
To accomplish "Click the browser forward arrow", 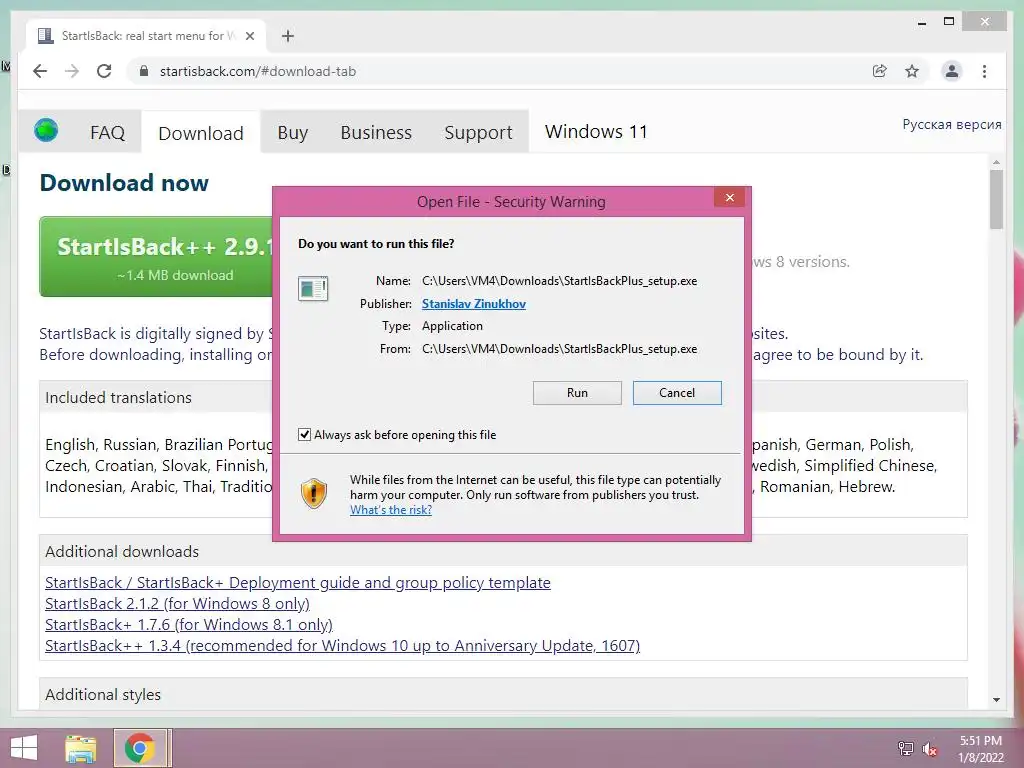I will (x=72, y=71).
